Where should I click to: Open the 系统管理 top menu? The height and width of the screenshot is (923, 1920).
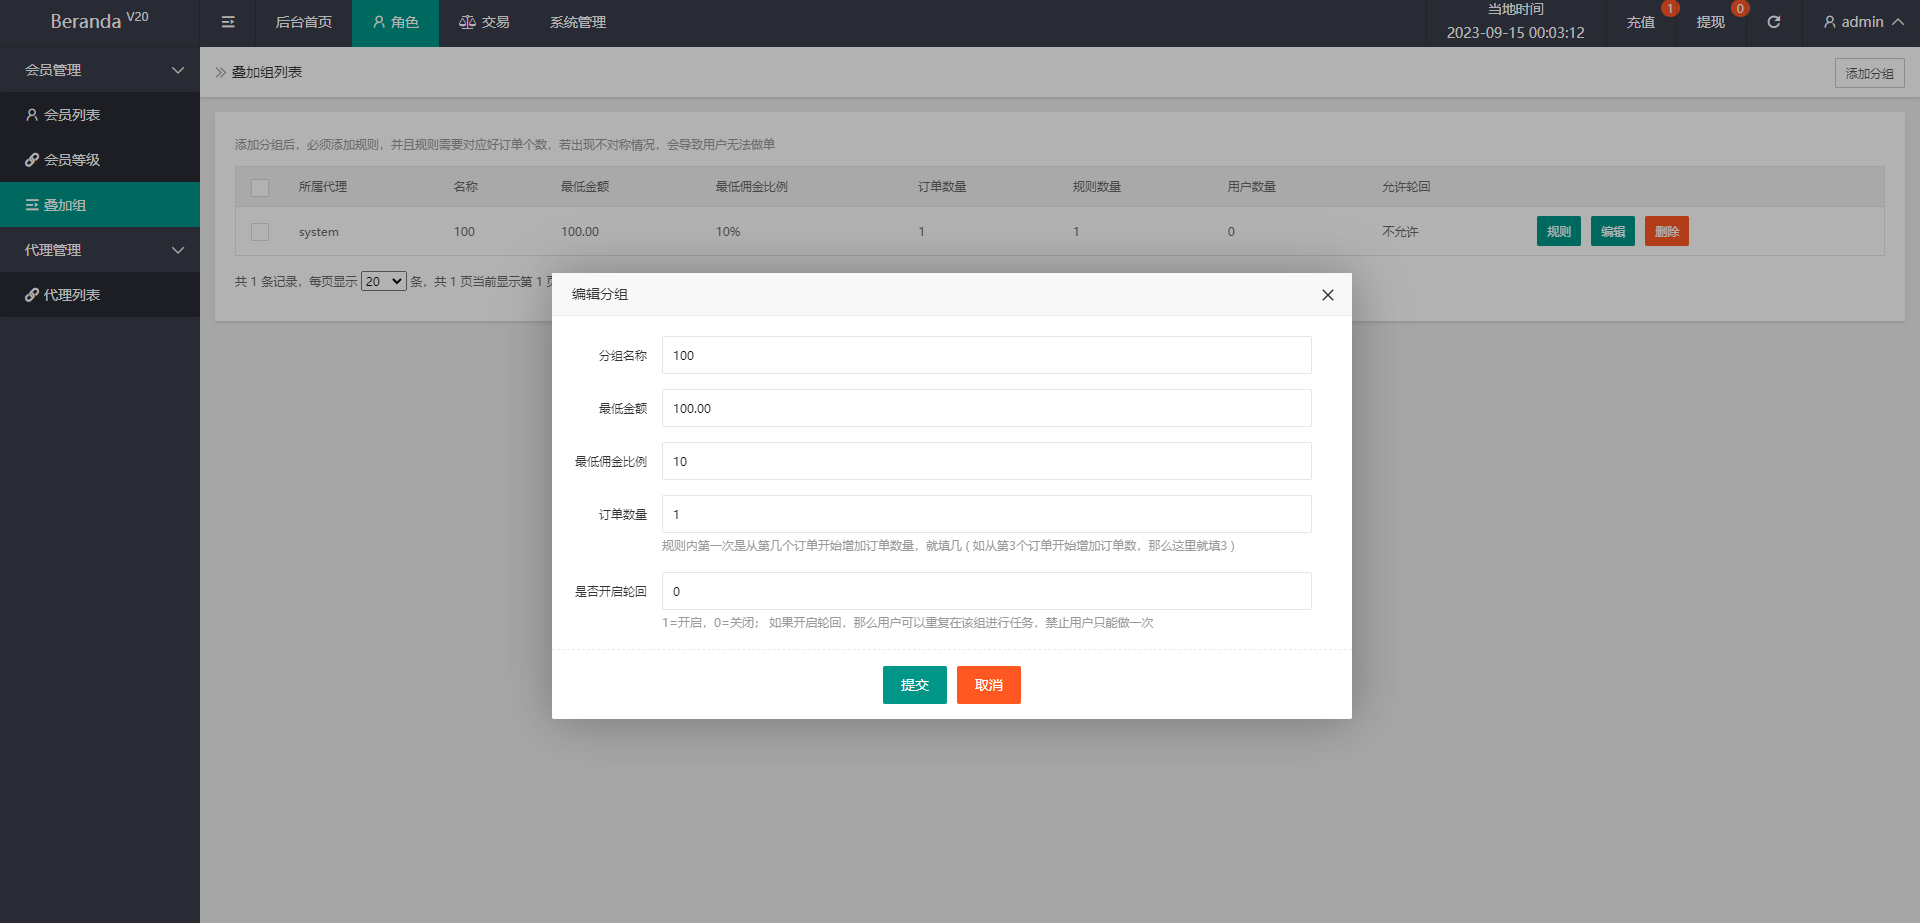point(578,22)
